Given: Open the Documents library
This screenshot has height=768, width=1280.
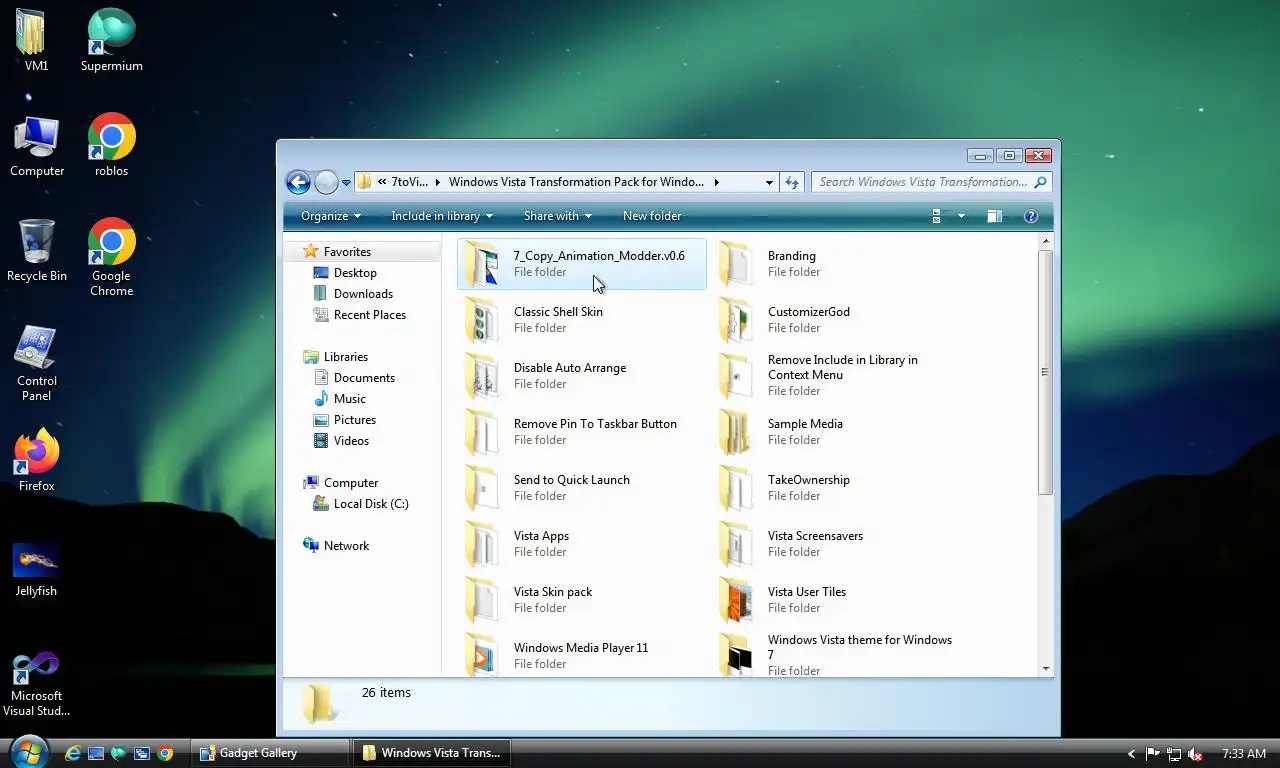Looking at the screenshot, I should (364, 378).
